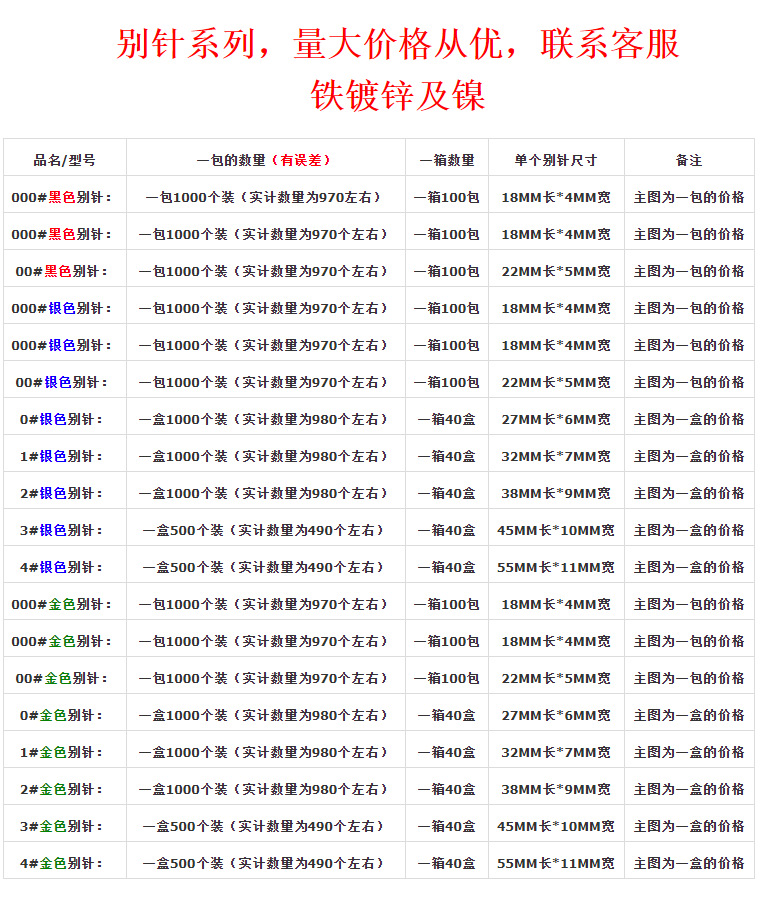The height and width of the screenshot is (907, 762).
Task: Click the red title '别针系列，量大价格从优，联系客服'
Action: point(397,43)
